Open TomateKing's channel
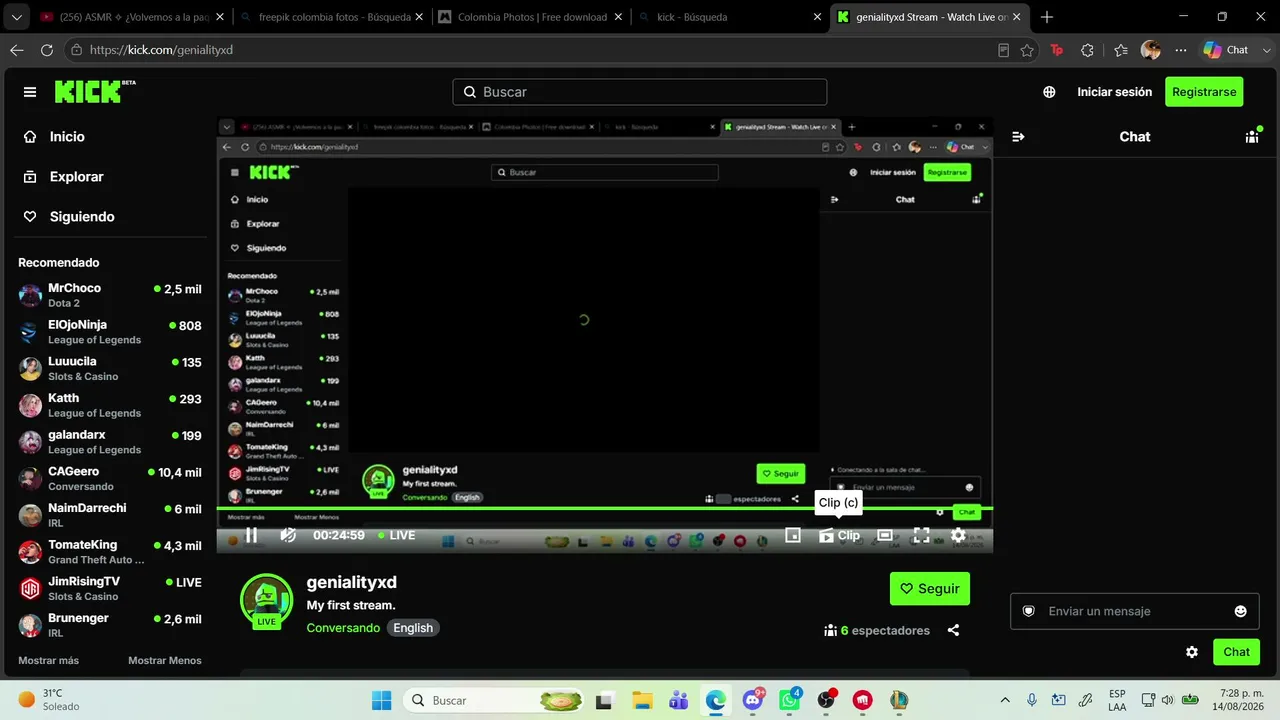 [x=110, y=552]
